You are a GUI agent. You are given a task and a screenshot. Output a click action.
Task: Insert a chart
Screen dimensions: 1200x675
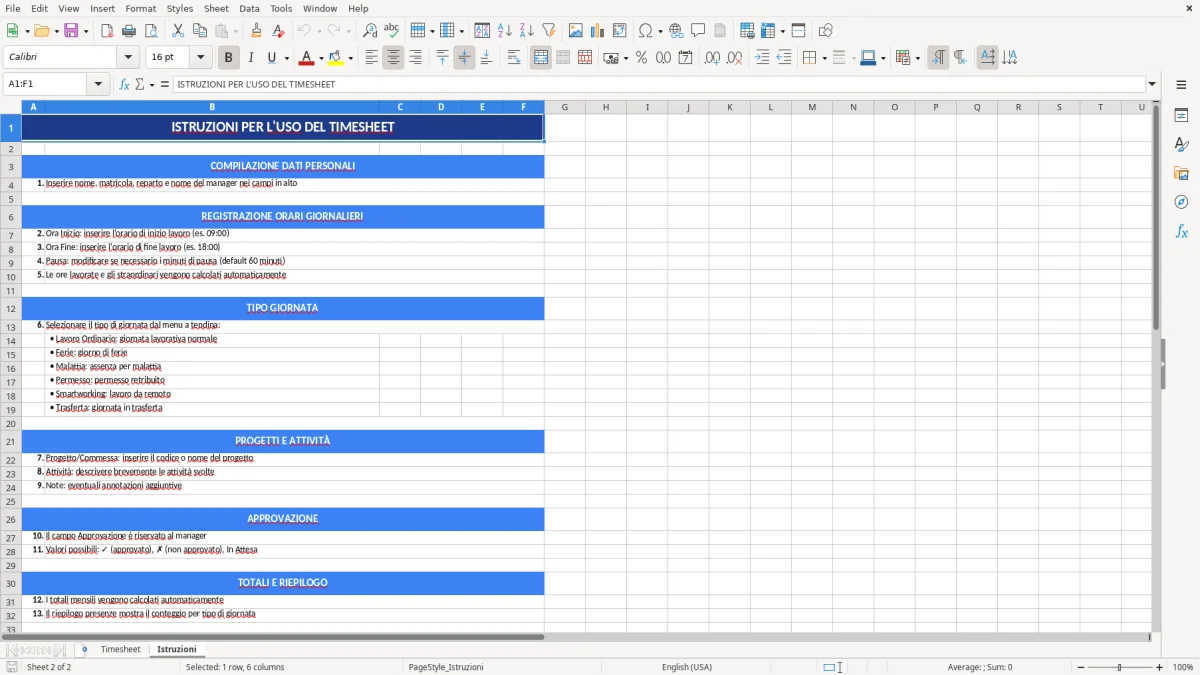pos(597,31)
